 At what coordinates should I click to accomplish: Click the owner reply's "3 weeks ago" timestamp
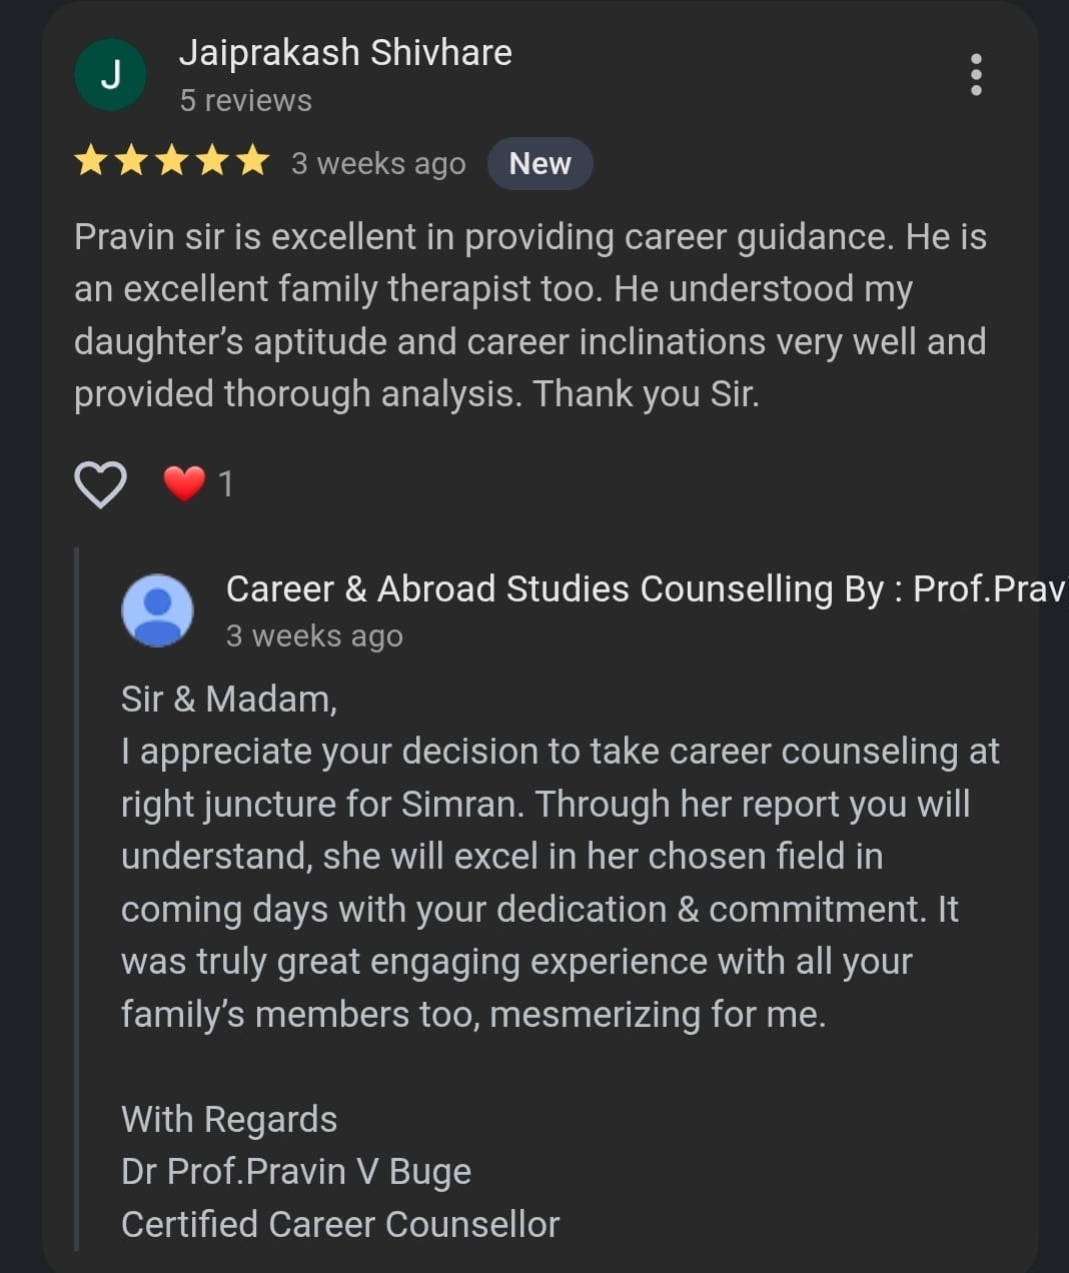click(x=314, y=636)
